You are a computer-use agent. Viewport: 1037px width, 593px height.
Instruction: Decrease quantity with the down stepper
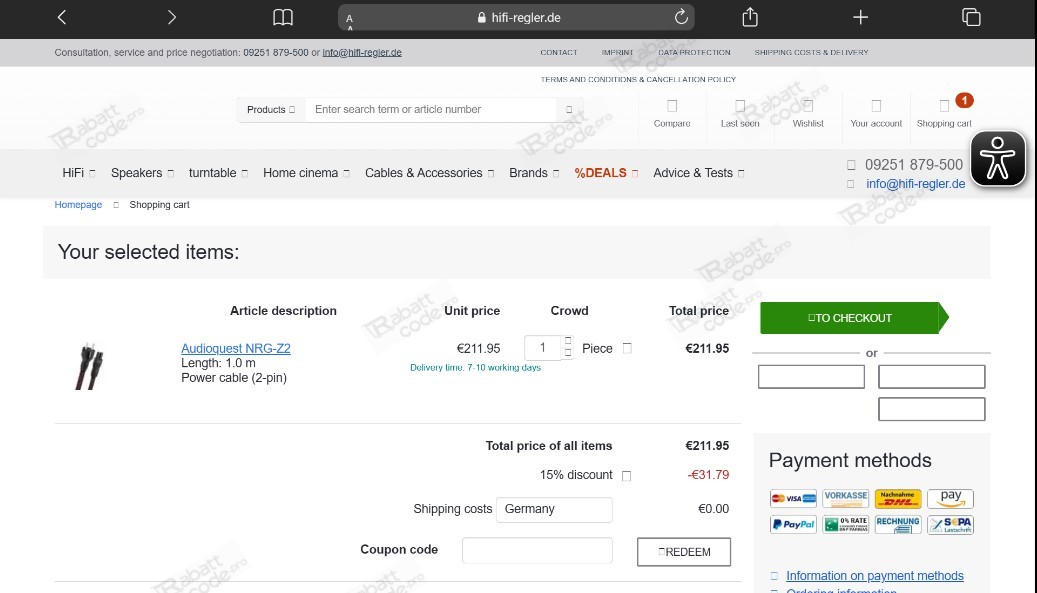(x=568, y=354)
